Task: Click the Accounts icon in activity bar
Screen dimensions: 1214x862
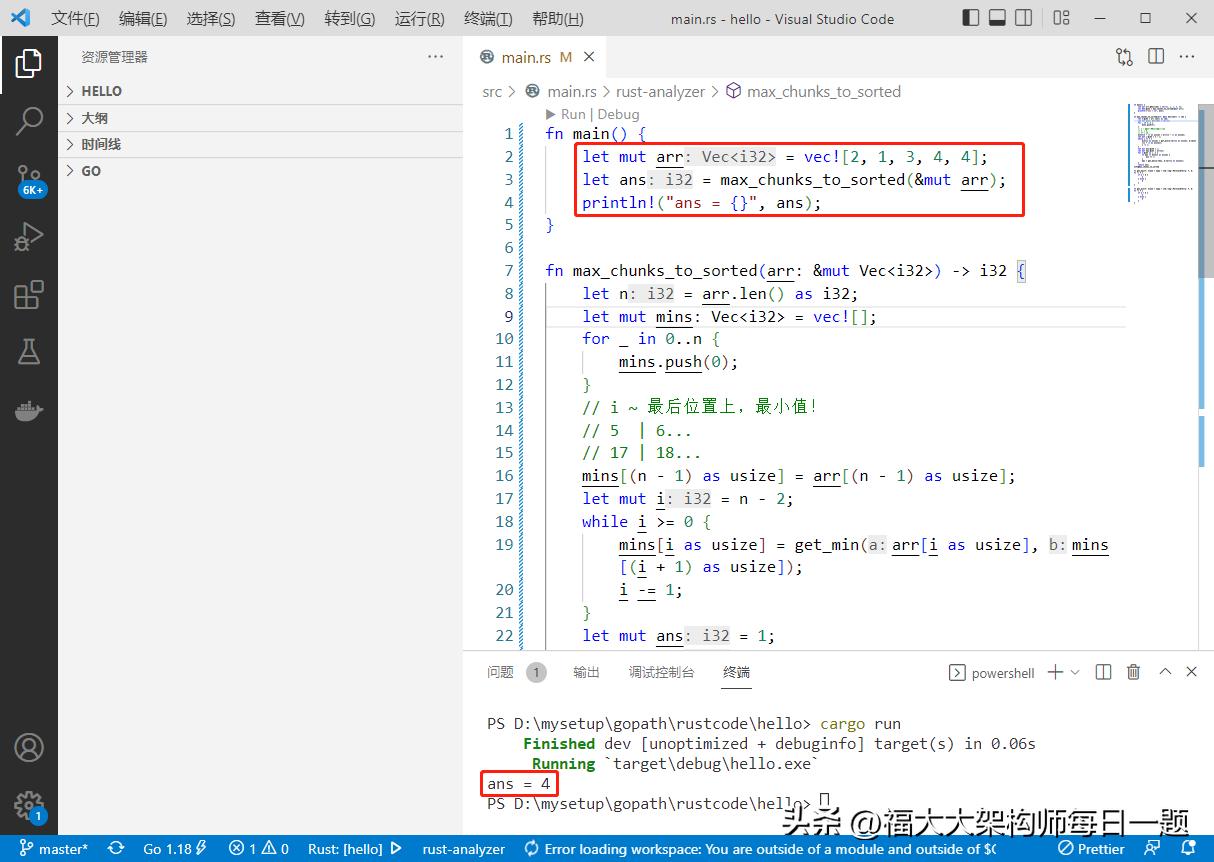Action: [x=29, y=747]
